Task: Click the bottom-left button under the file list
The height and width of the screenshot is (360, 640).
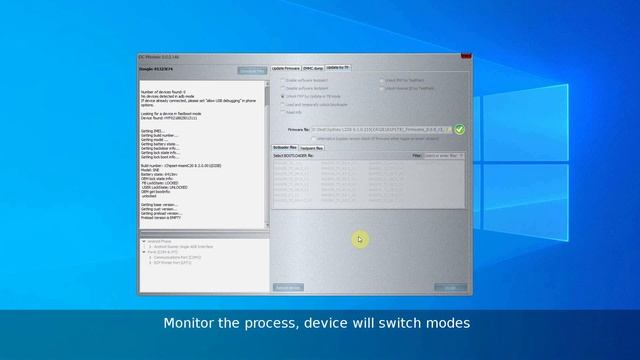Action: coord(288,287)
